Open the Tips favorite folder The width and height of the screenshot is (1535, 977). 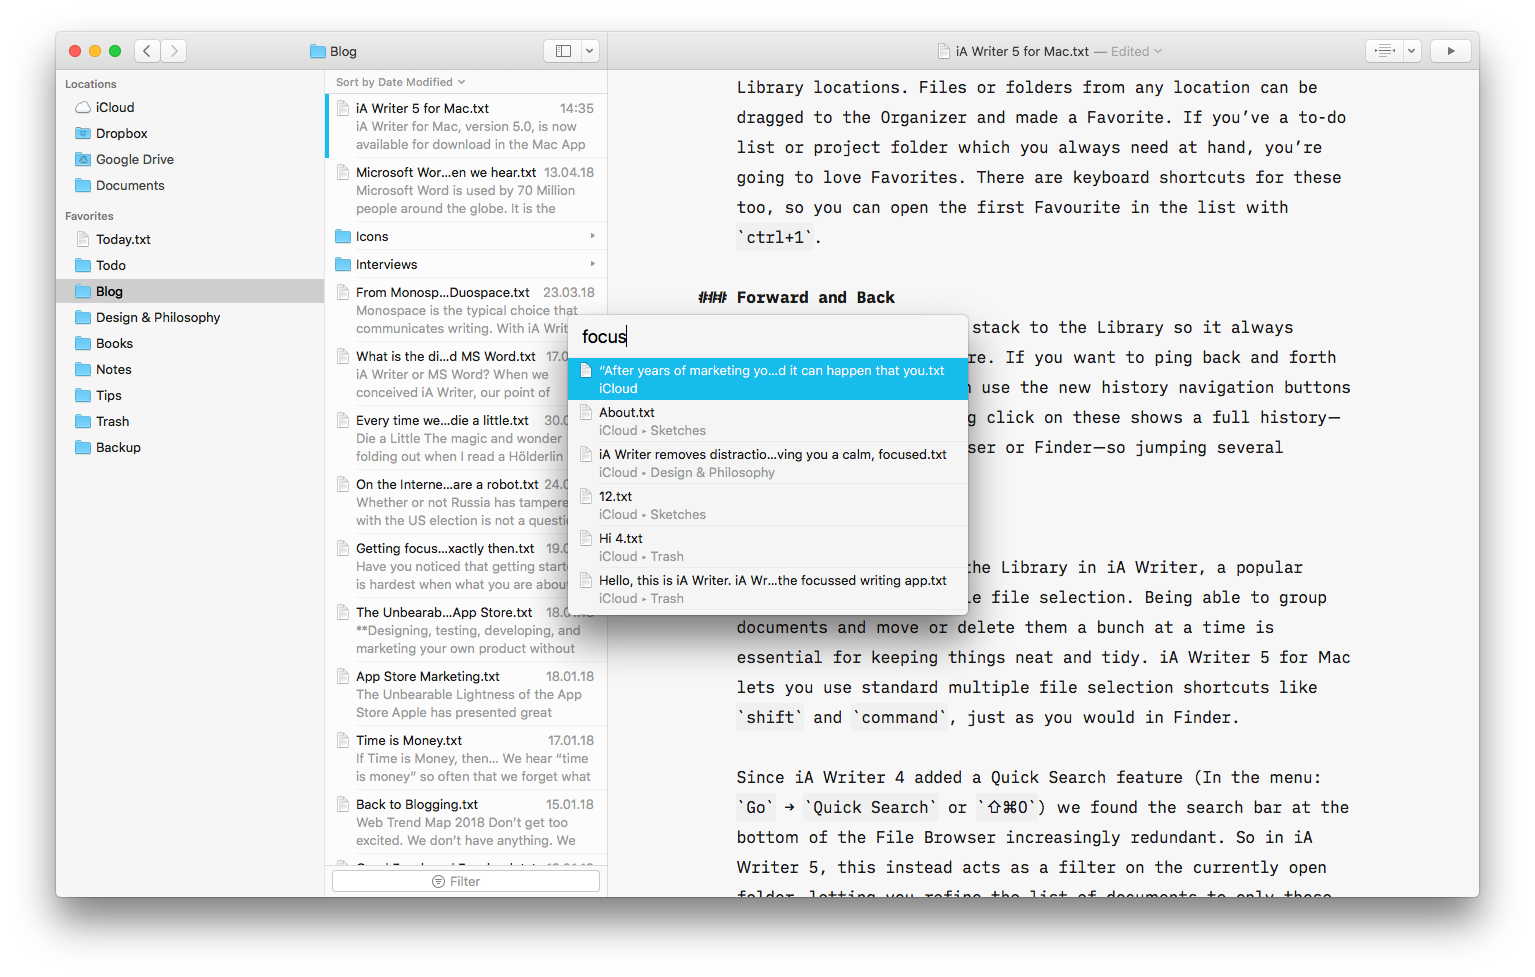[x=190, y=395]
